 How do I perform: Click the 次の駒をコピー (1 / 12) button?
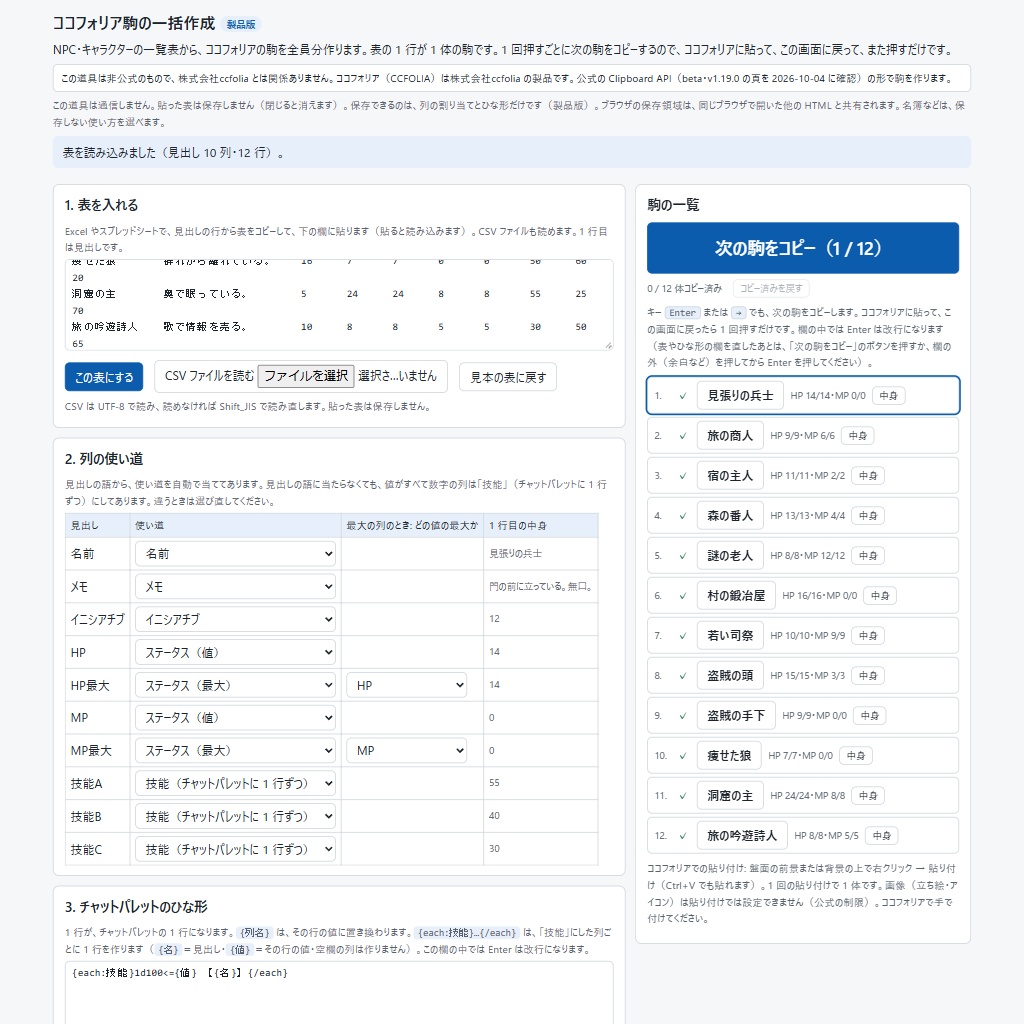[x=803, y=248]
